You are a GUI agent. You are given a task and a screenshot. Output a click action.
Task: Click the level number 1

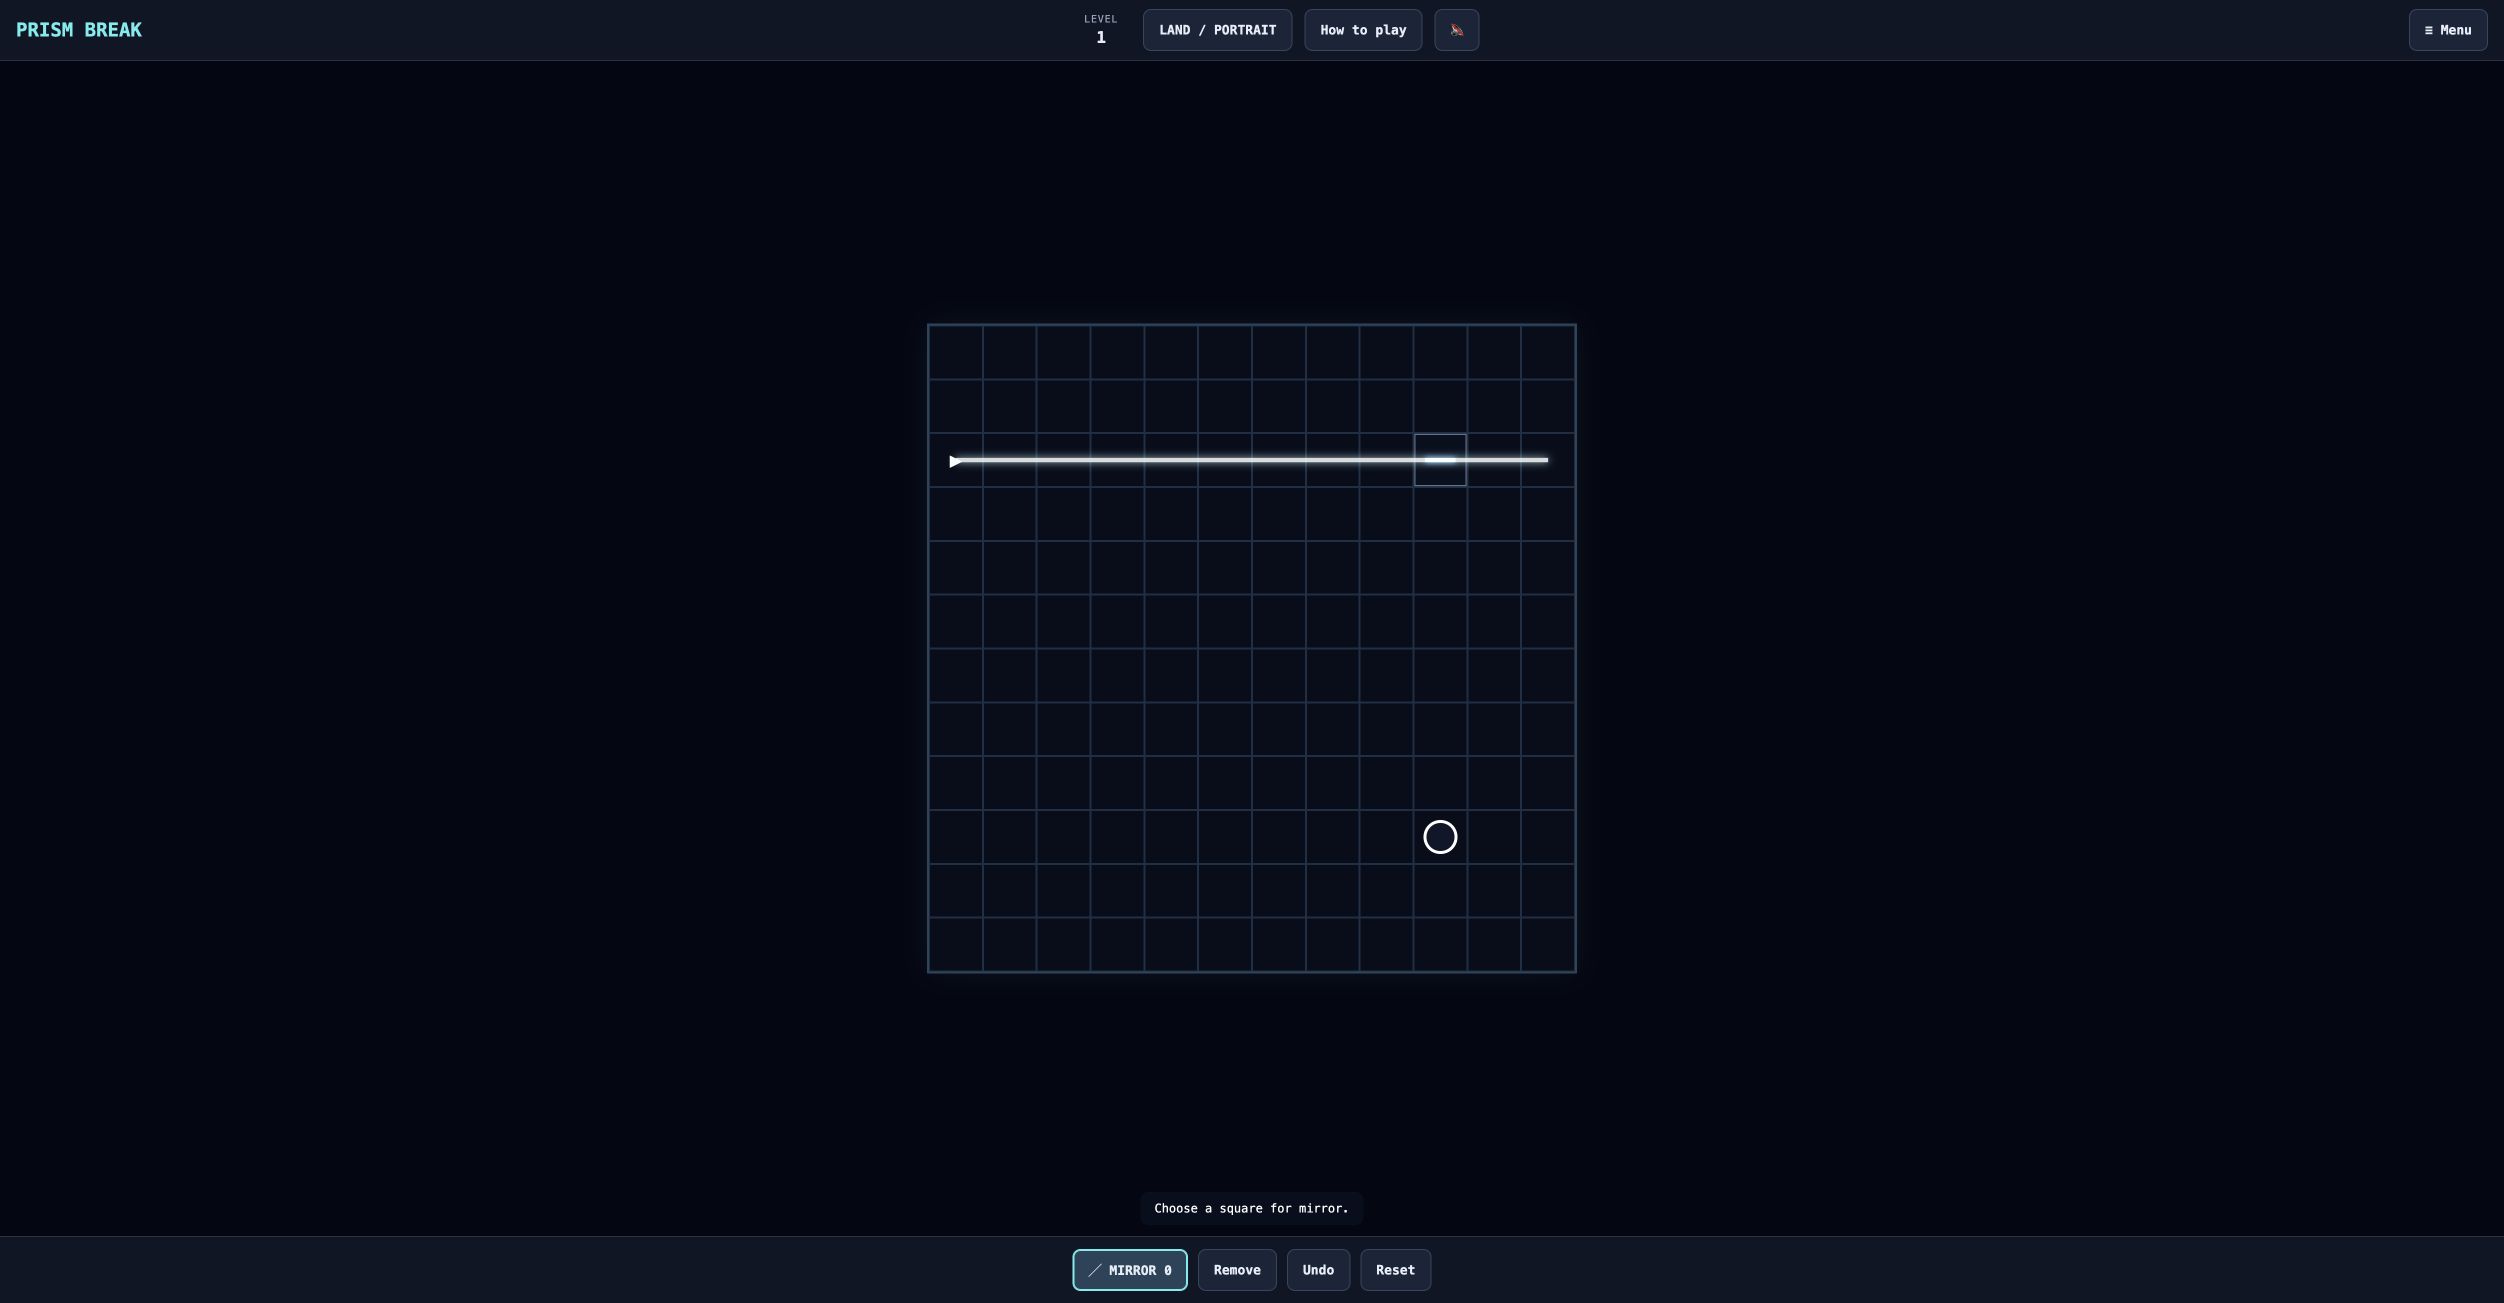pyautogui.click(x=1101, y=38)
